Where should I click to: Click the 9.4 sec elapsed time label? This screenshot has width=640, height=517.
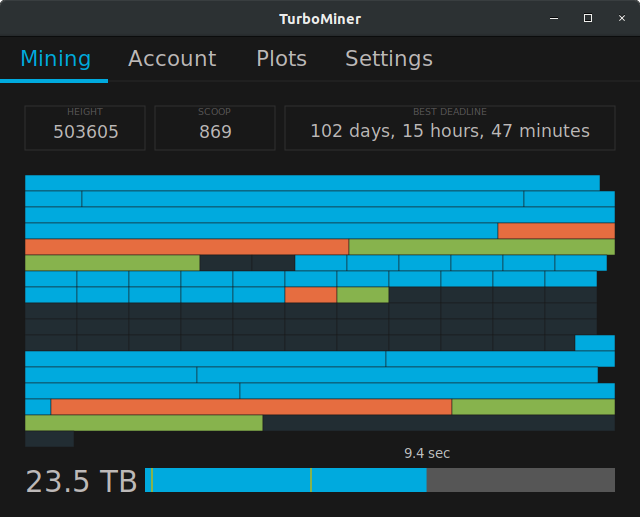coord(427,453)
